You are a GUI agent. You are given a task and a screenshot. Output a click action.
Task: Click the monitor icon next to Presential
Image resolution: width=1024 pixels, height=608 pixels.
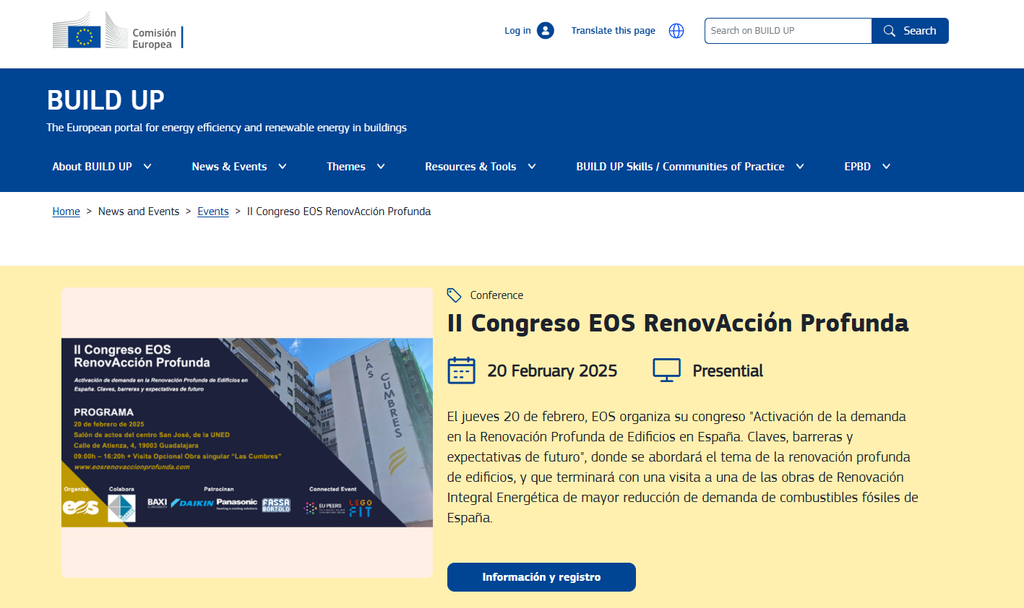point(667,370)
